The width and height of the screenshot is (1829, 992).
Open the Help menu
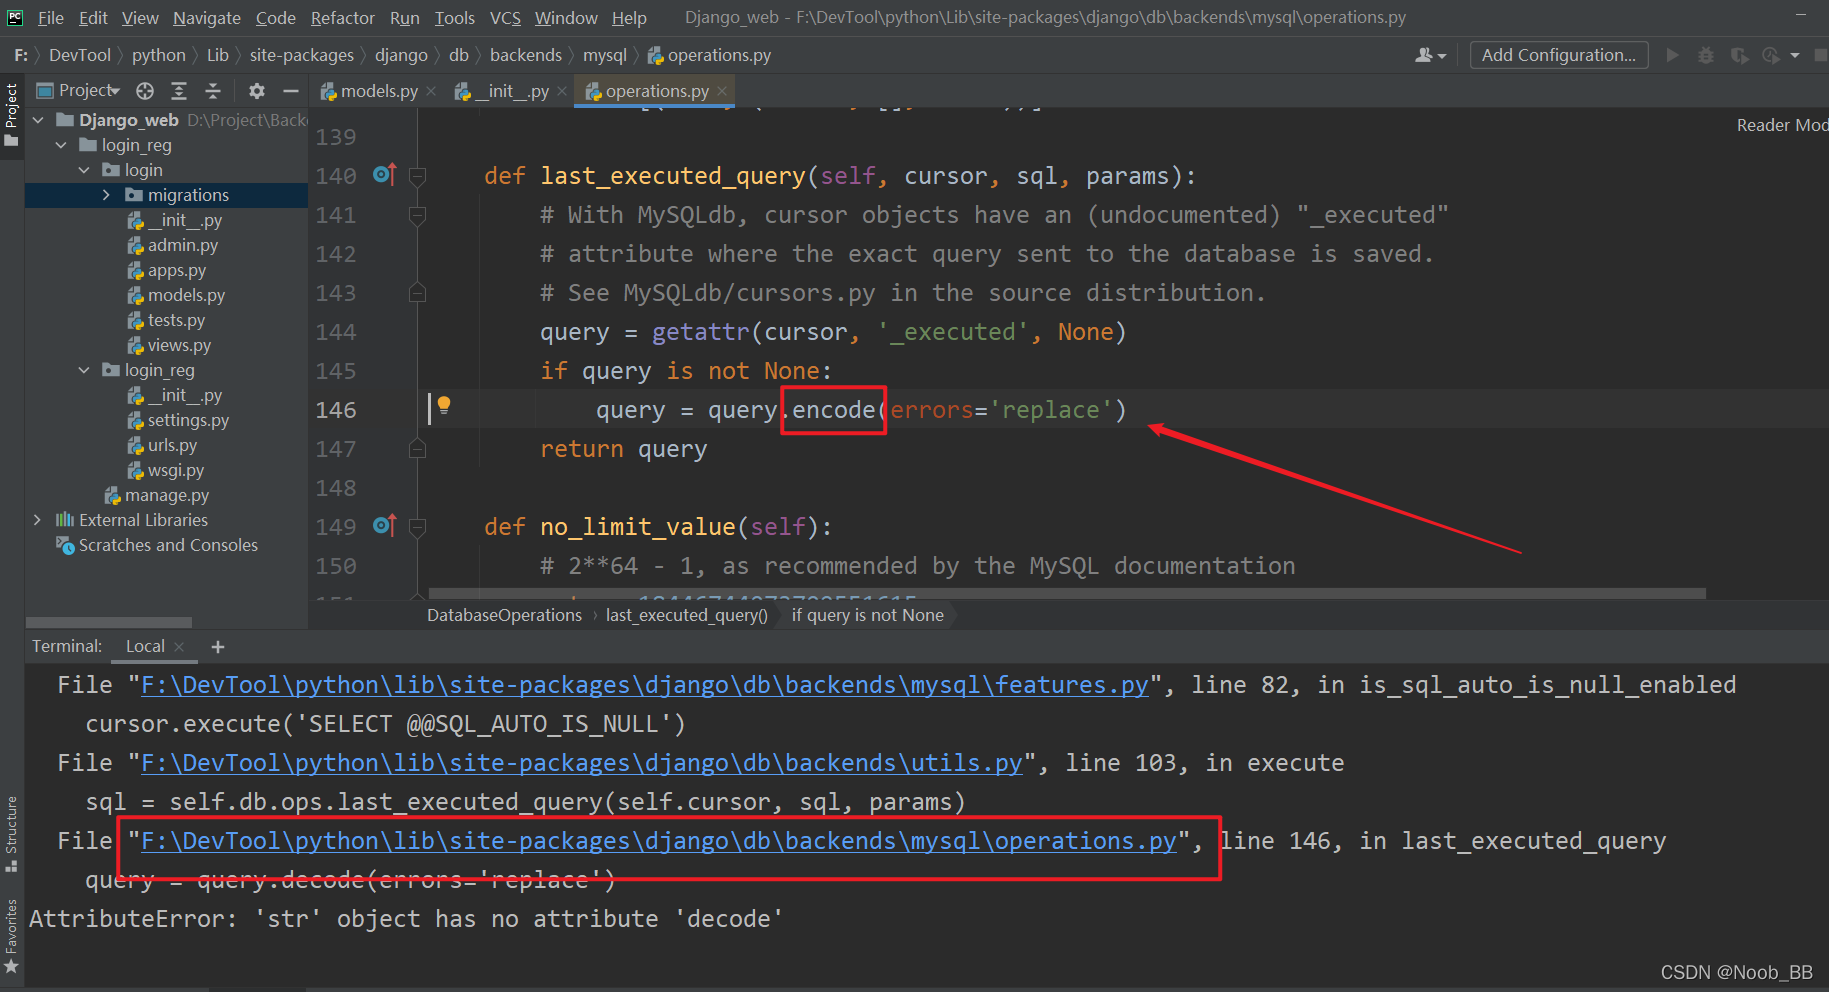click(x=629, y=18)
